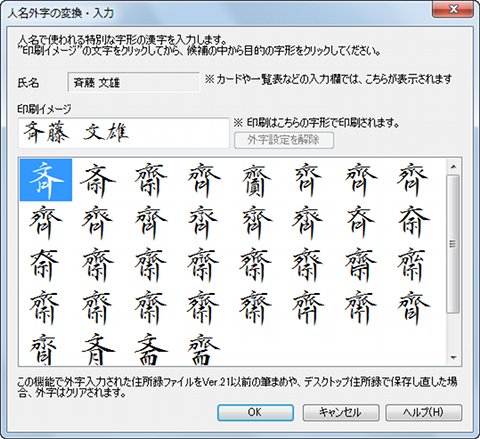Image resolution: width=480 pixels, height=439 pixels.
Task: Choose the 齎 candidate with 貝 at the bottom
Action: pyautogui.click(x=256, y=180)
